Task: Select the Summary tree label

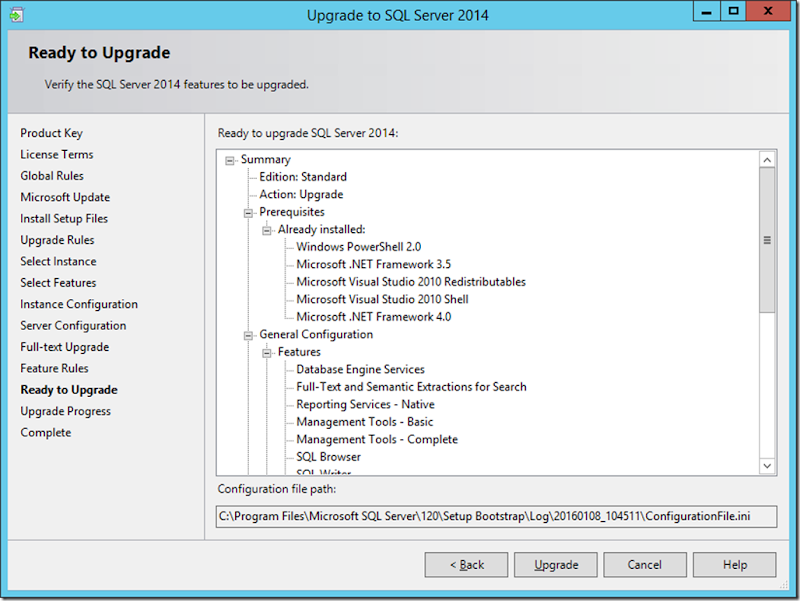Action: click(266, 160)
